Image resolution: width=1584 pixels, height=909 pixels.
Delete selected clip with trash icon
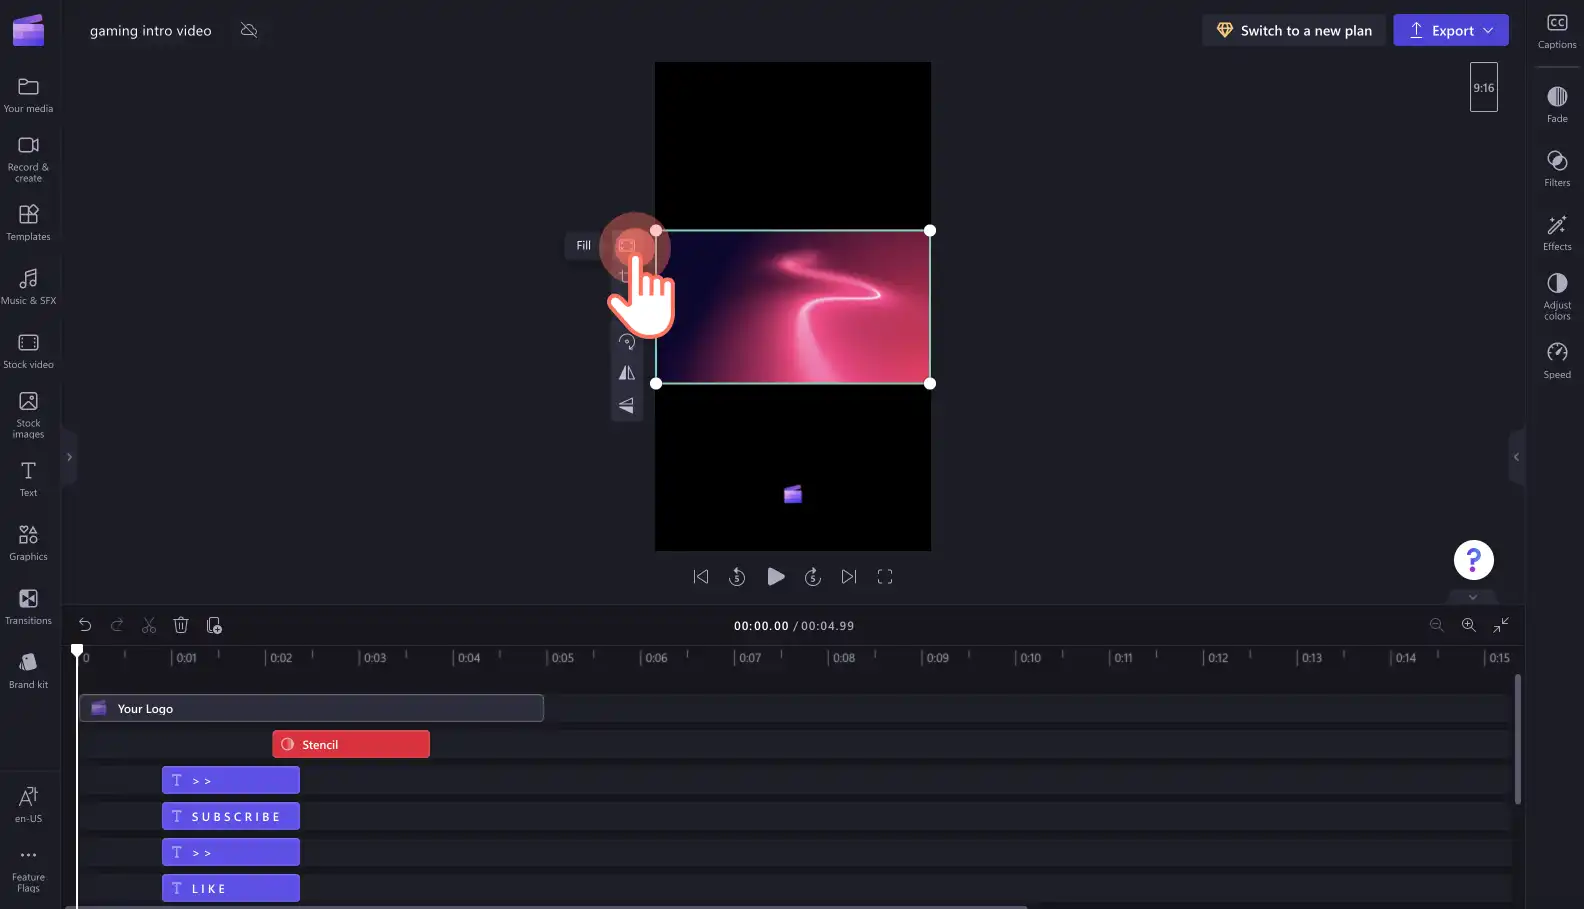pos(181,625)
